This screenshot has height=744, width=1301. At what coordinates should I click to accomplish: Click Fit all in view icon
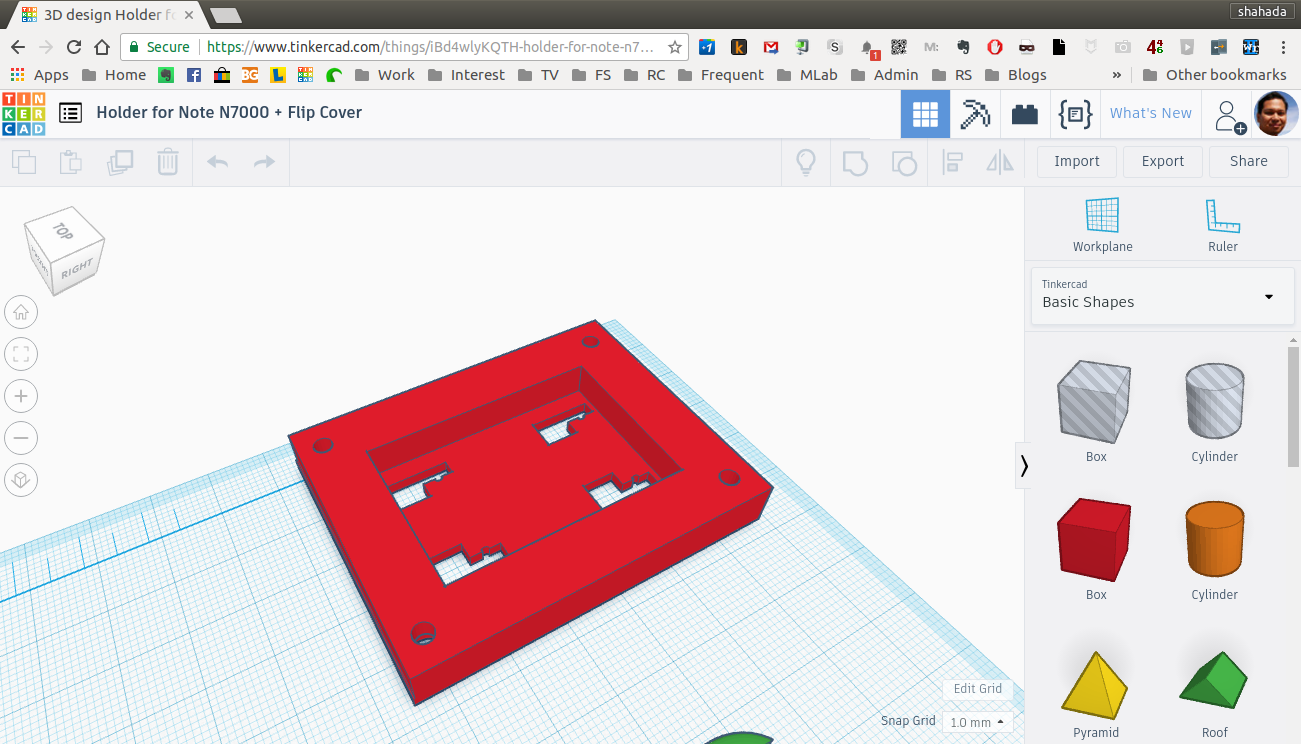(x=21, y=354)
